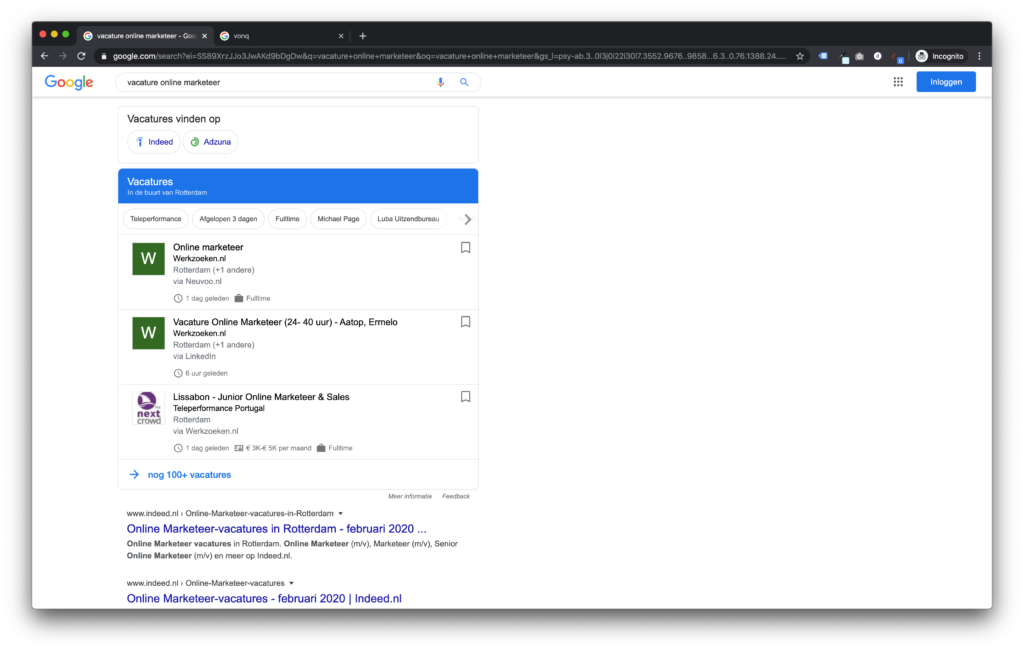The height and width of the screenshot is (651, 1024).
Task: Filter by Michael Page chip
Action: [x=338, y=219]
